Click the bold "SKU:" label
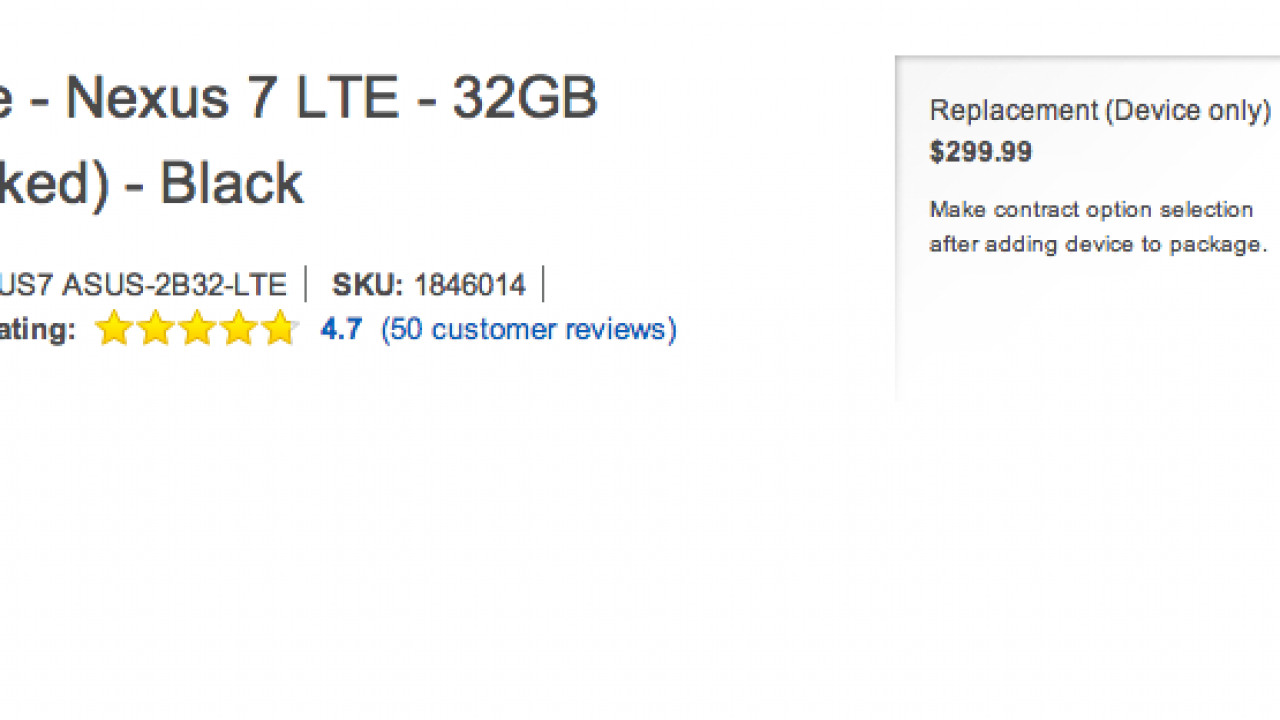Screen dimensions: 1280x720 pyautogui.click(x=367, y=285)
